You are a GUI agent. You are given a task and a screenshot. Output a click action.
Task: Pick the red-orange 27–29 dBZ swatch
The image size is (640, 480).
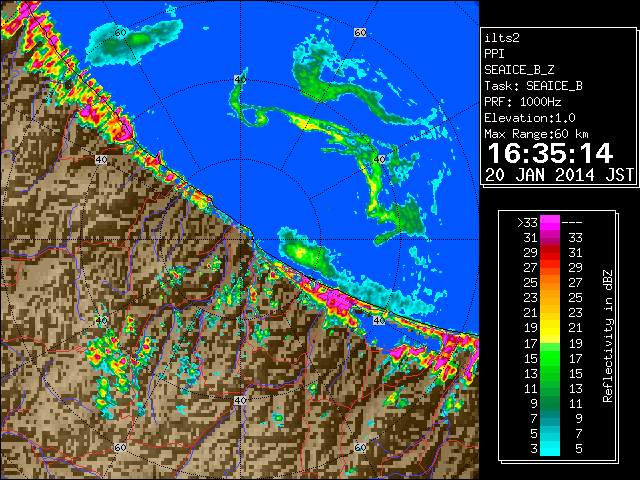(550, 268)
